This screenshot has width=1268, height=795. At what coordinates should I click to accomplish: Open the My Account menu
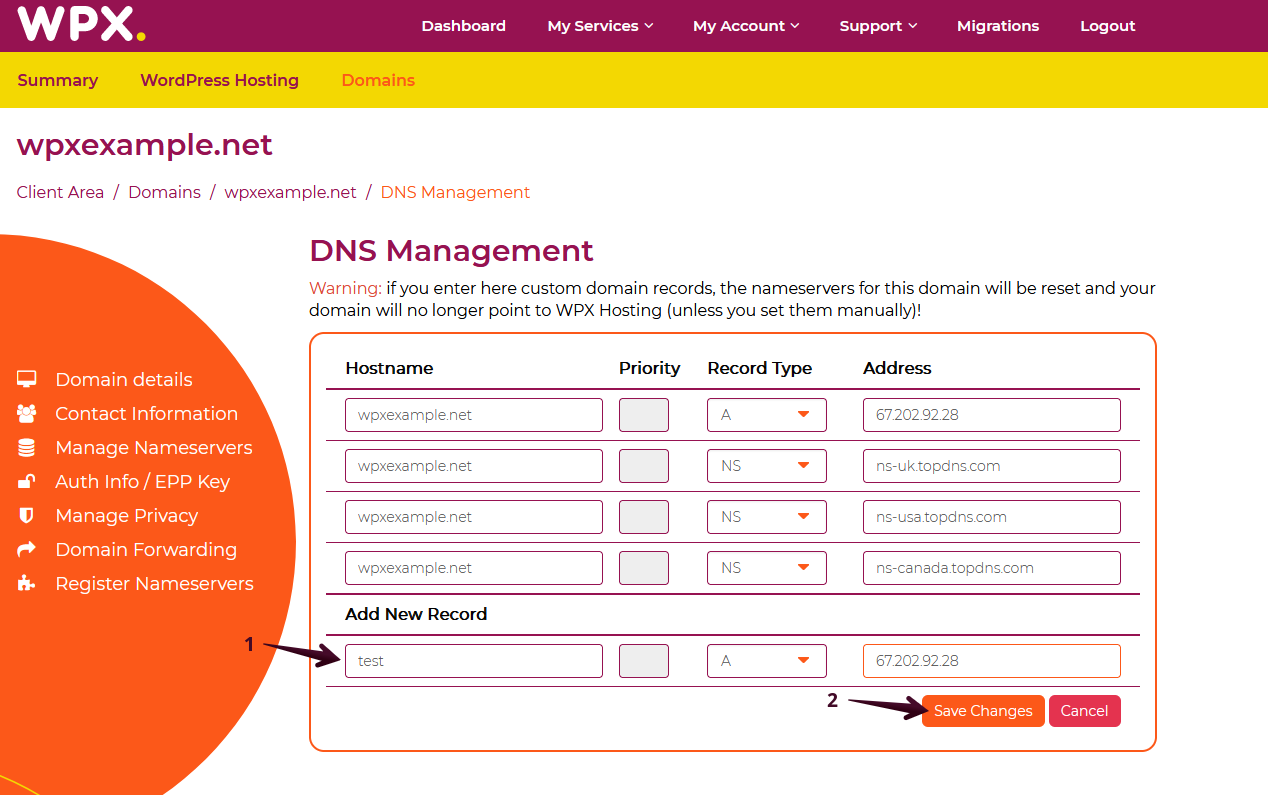pyautogui.click(x=746, y=26)
